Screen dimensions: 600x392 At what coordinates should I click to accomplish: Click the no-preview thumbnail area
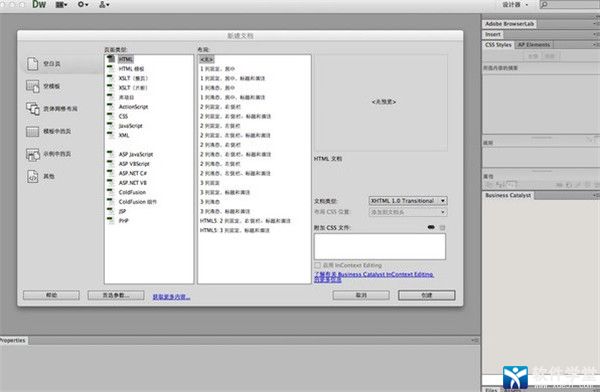pos(381,103)
